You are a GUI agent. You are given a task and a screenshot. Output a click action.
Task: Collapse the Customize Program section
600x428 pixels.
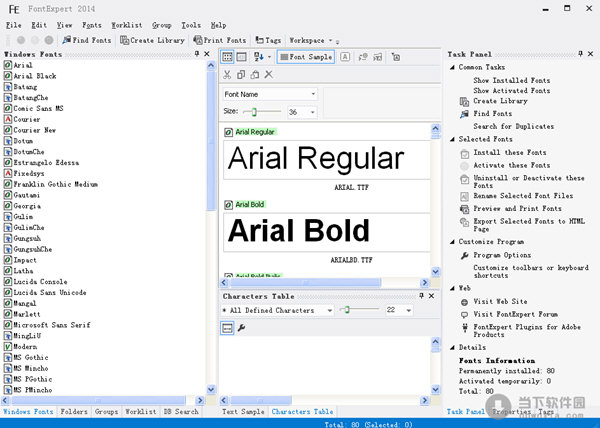[452, 242]
